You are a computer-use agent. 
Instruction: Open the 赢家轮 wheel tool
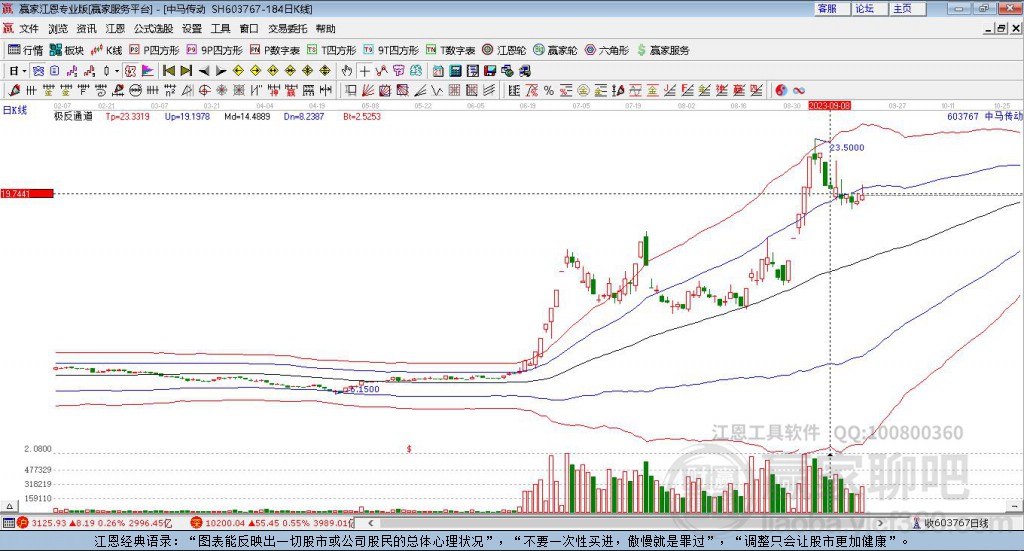pos(555,50)
